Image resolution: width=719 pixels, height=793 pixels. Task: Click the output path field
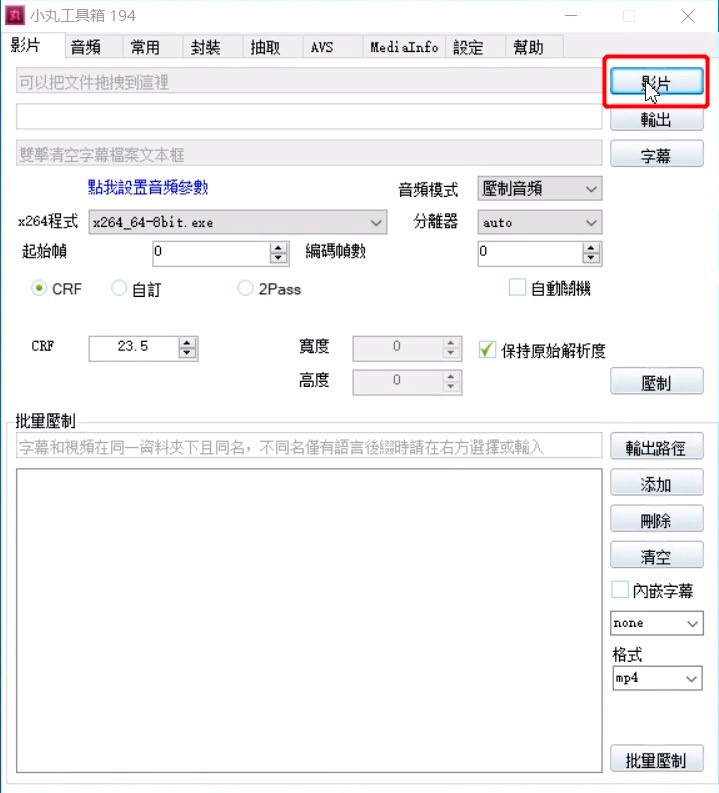309,117
